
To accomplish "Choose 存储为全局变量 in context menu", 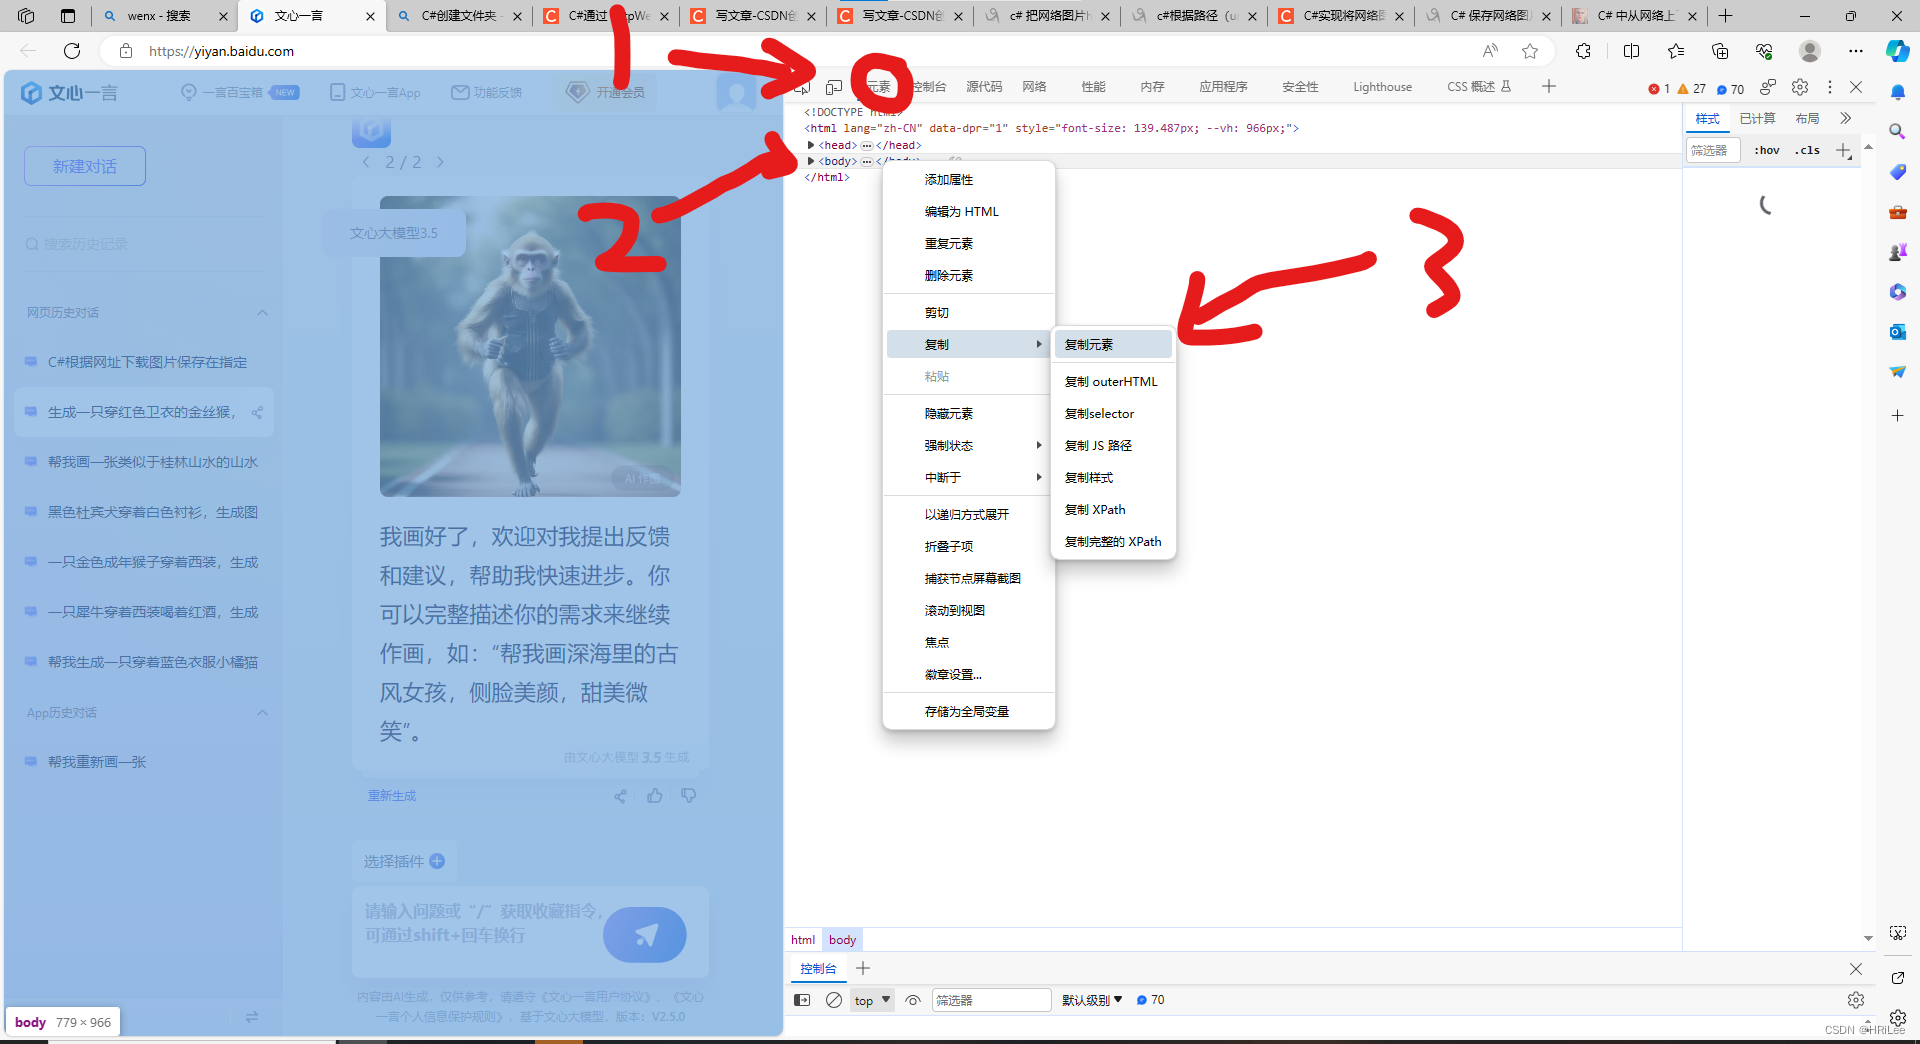I will click(x=968, y=712).
